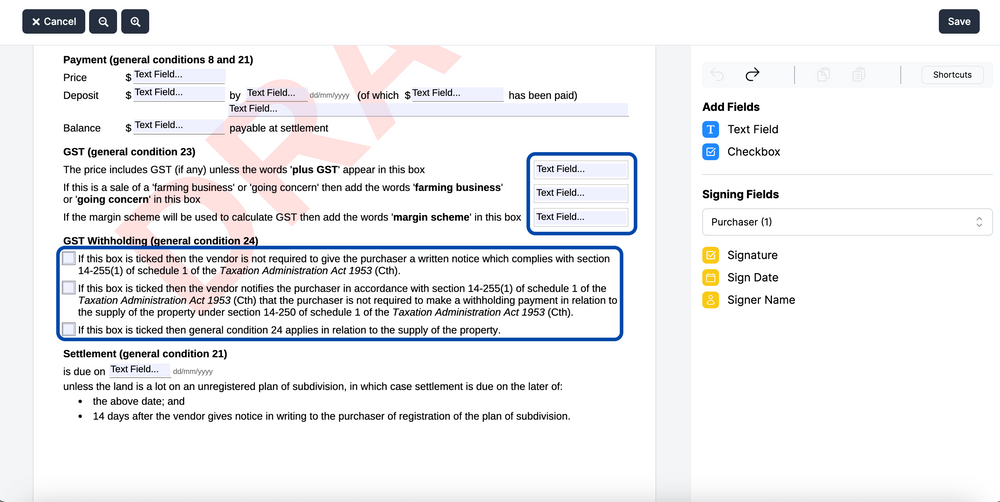Viewport: 1000px width, 502px height.
Task: Click the farming business box text field
Action: (x=581, y=193)
